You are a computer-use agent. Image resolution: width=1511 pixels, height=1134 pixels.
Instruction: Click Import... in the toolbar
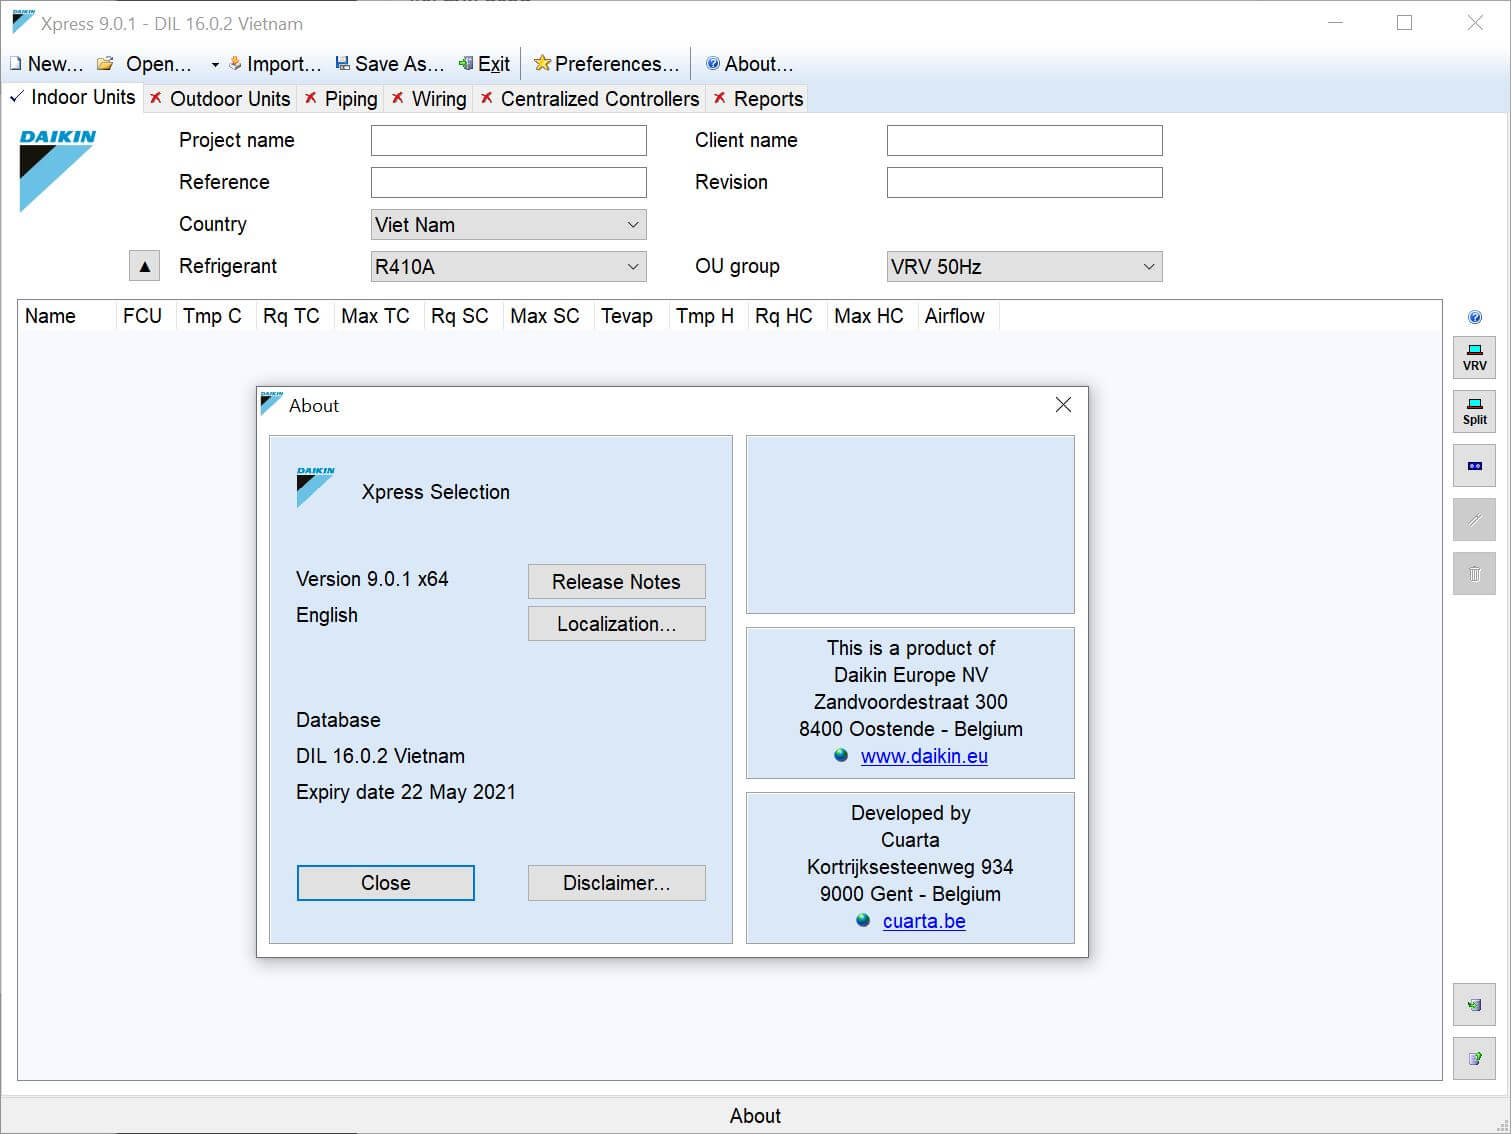tap(275, 64)
